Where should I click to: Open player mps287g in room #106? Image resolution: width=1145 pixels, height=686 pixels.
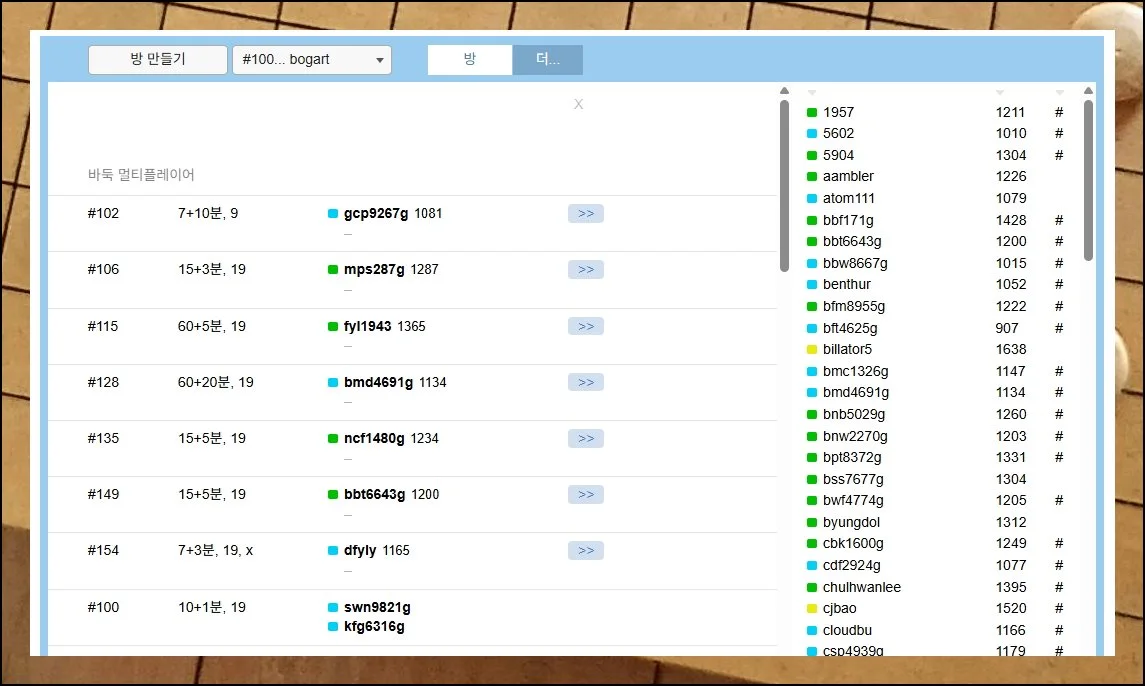click(374, 270)
